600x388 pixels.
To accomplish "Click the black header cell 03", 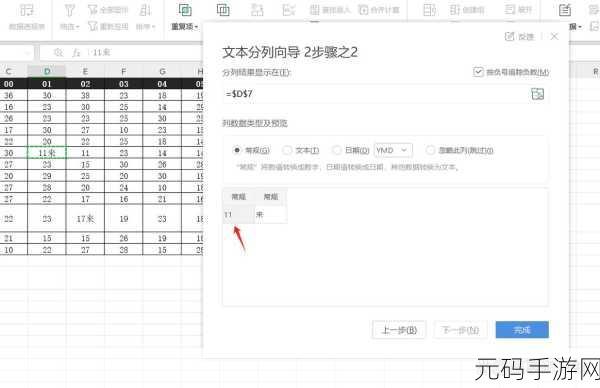I will click(x=124, y=84).
